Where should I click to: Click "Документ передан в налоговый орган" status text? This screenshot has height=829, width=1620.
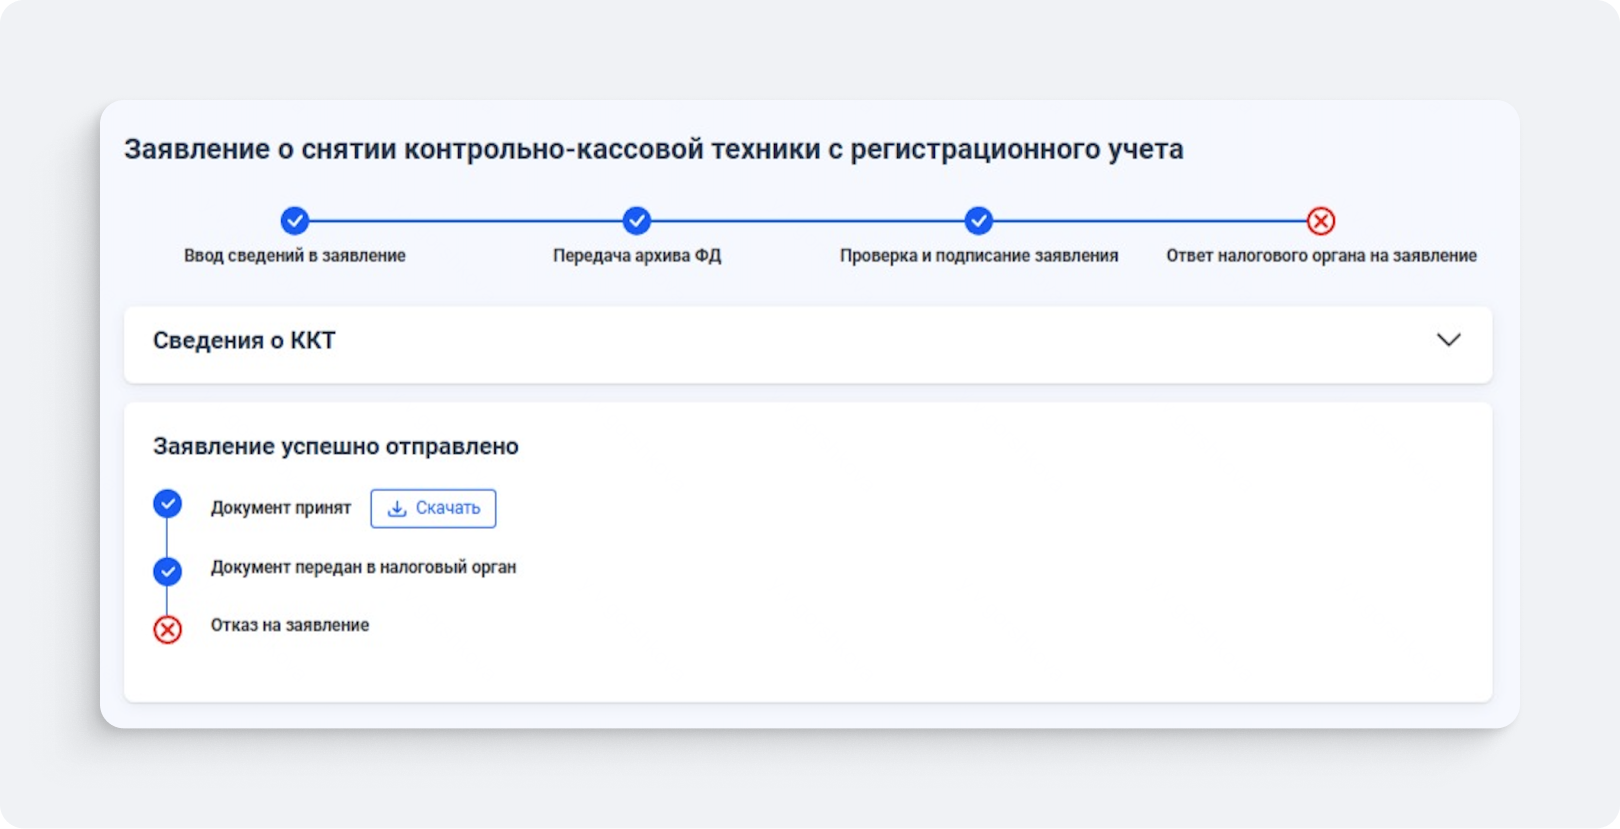pos(363,567)
